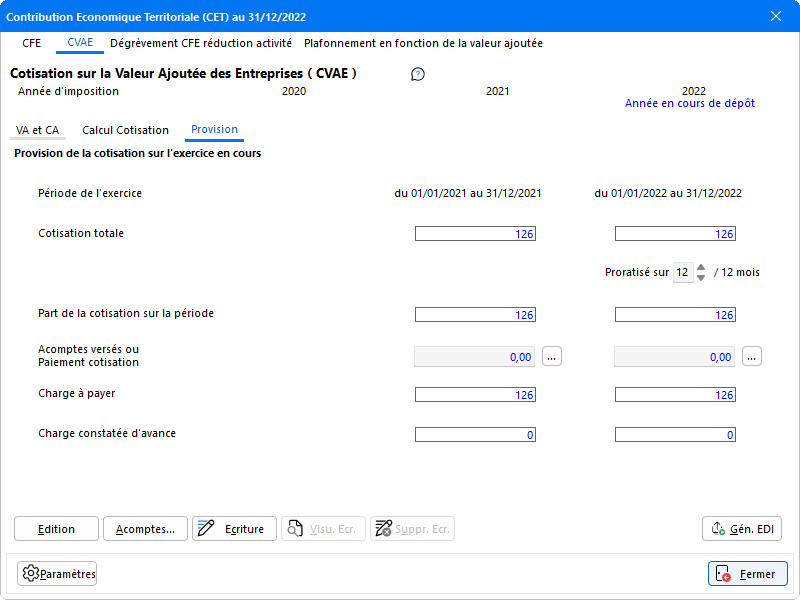Increase the prorata months with up arrow
Image resolution: width=800 pixels, height=600 pixels.
pyautogui.click(x=701, y=267)
